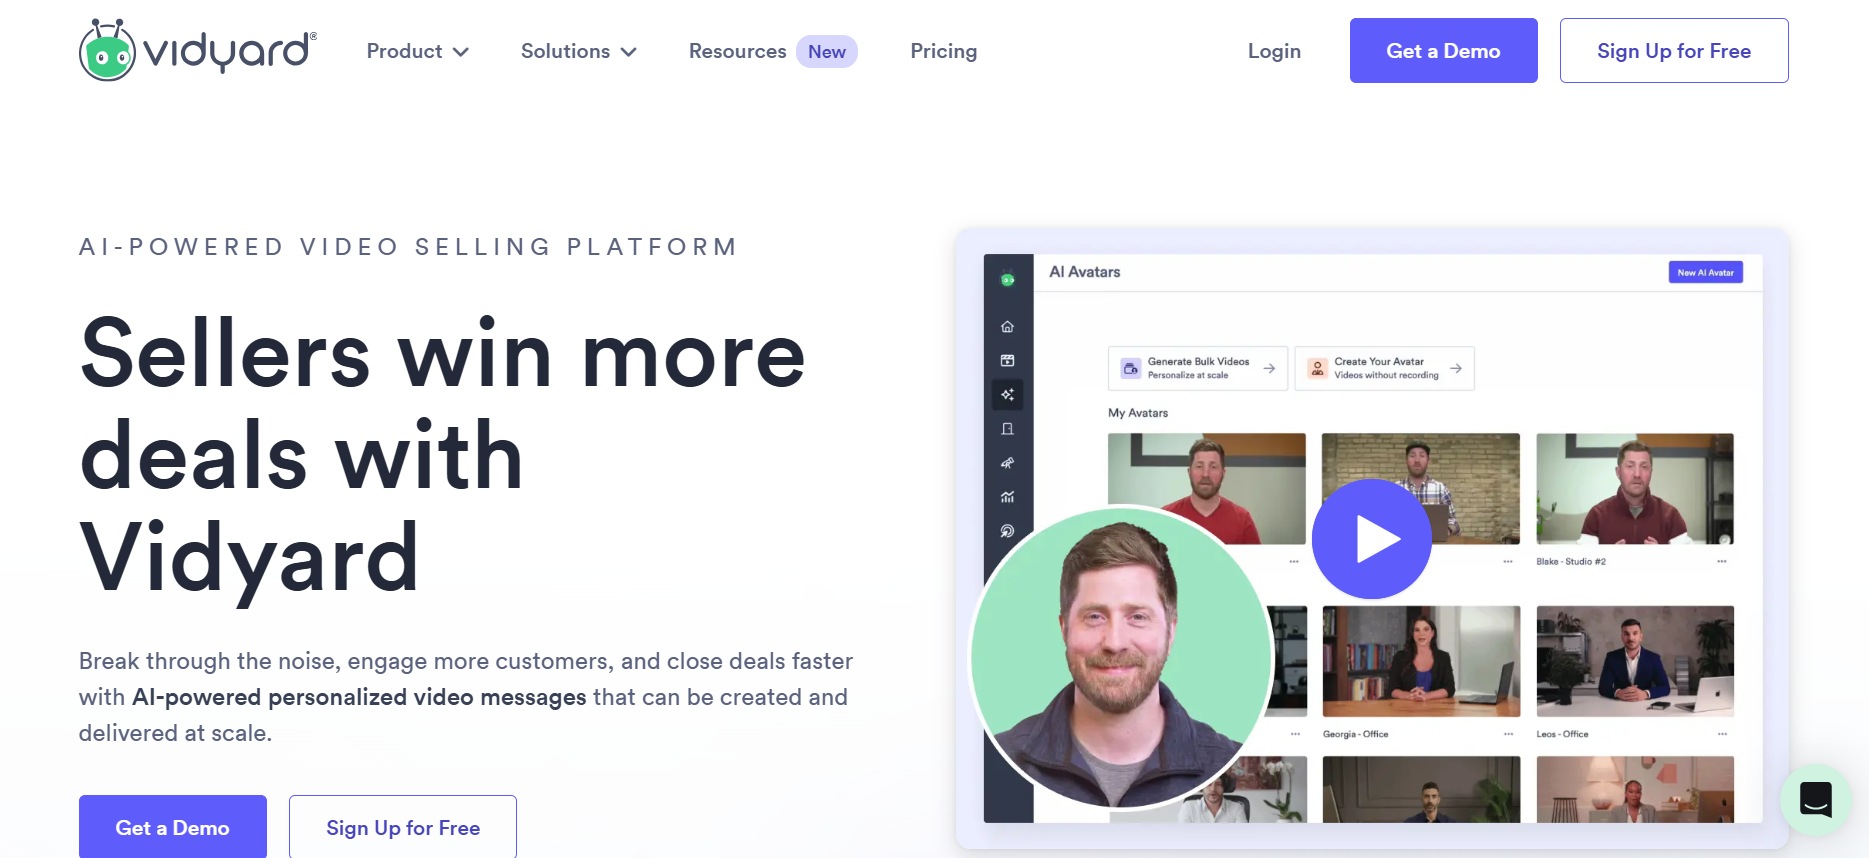The height and width of the screenshot is (858, 1869).
Task: Play the AI Avatars demo video
Action: 1371,539
